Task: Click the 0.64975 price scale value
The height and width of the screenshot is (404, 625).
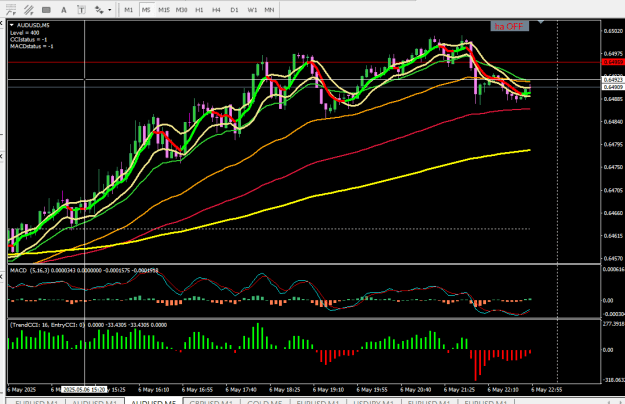Action: tap(613, 53)
